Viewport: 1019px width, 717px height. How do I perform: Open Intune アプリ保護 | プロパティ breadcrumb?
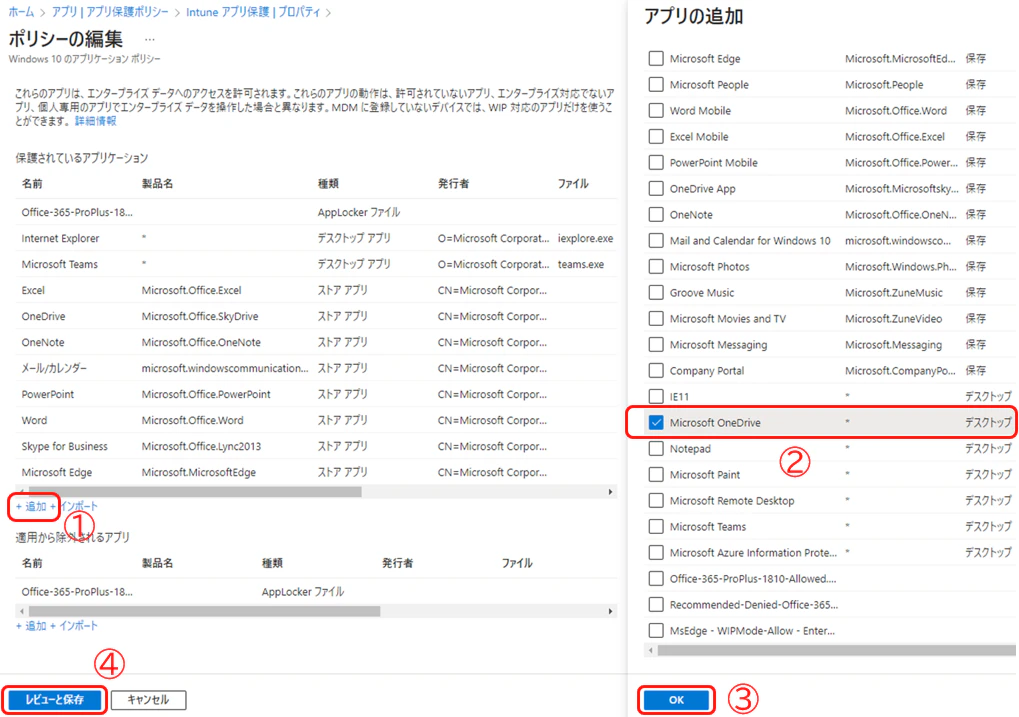[253, 12]
